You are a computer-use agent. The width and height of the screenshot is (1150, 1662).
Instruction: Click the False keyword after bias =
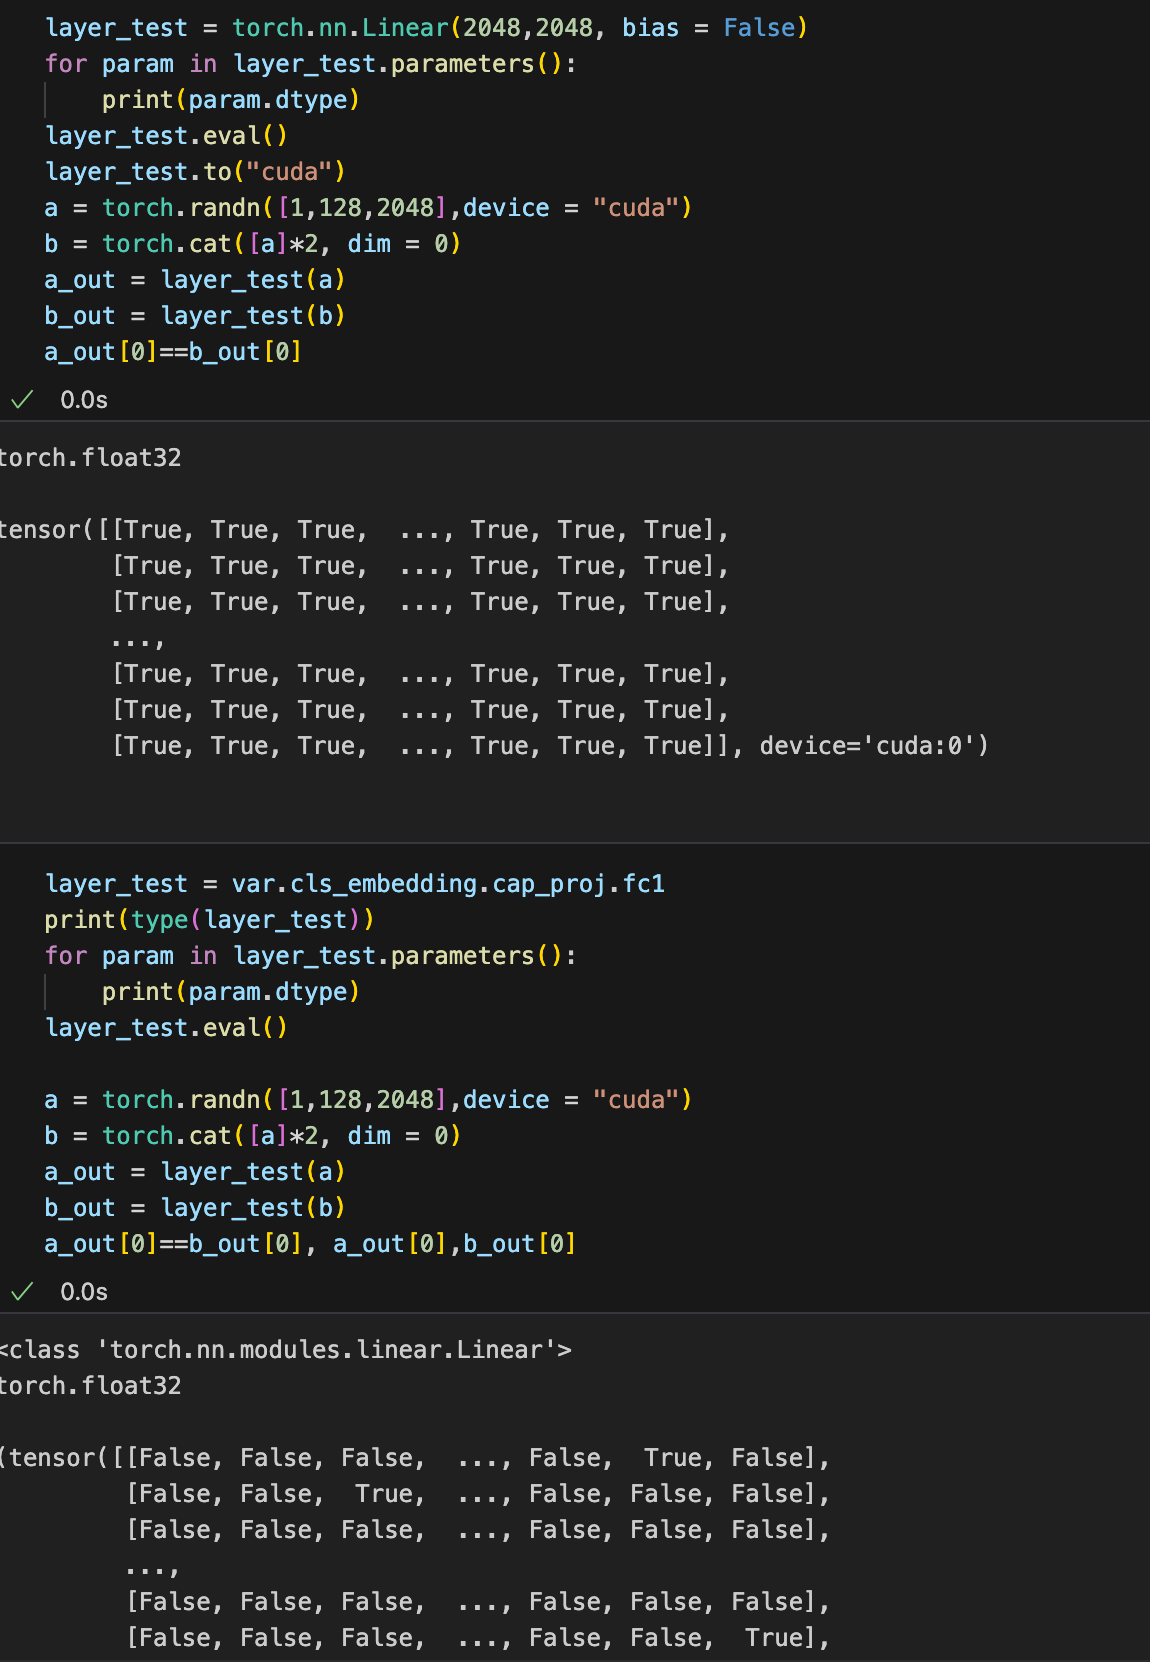[x=759, y=28]
